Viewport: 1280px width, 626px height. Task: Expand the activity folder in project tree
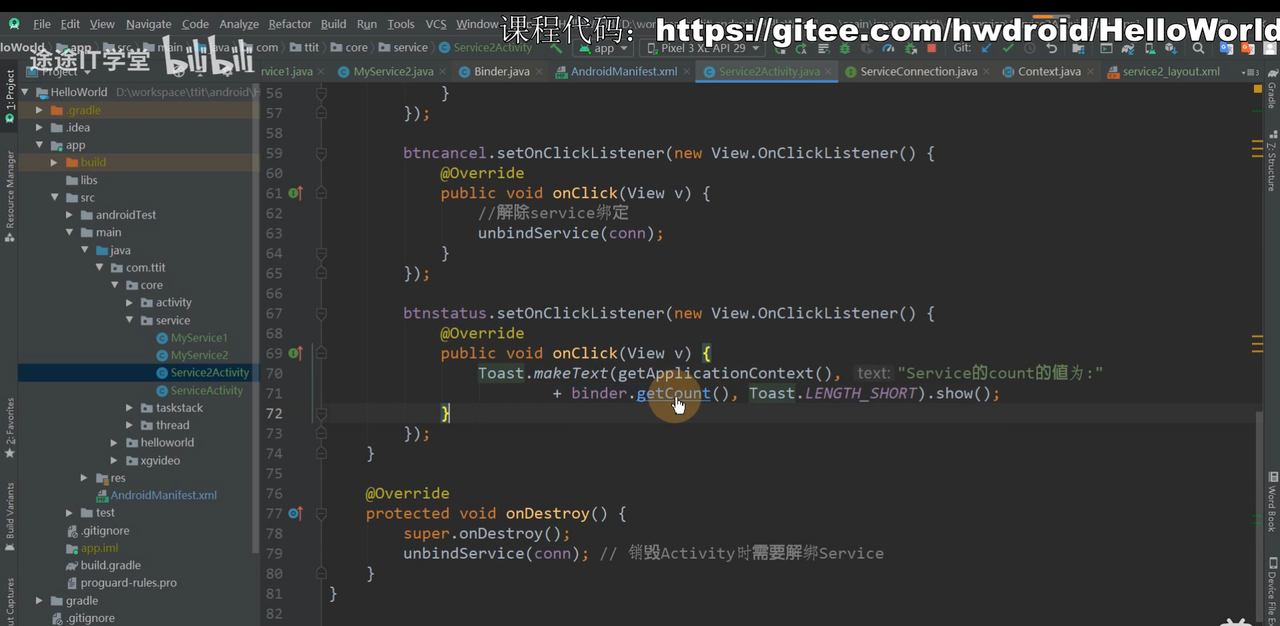click(x=131, y=302)
